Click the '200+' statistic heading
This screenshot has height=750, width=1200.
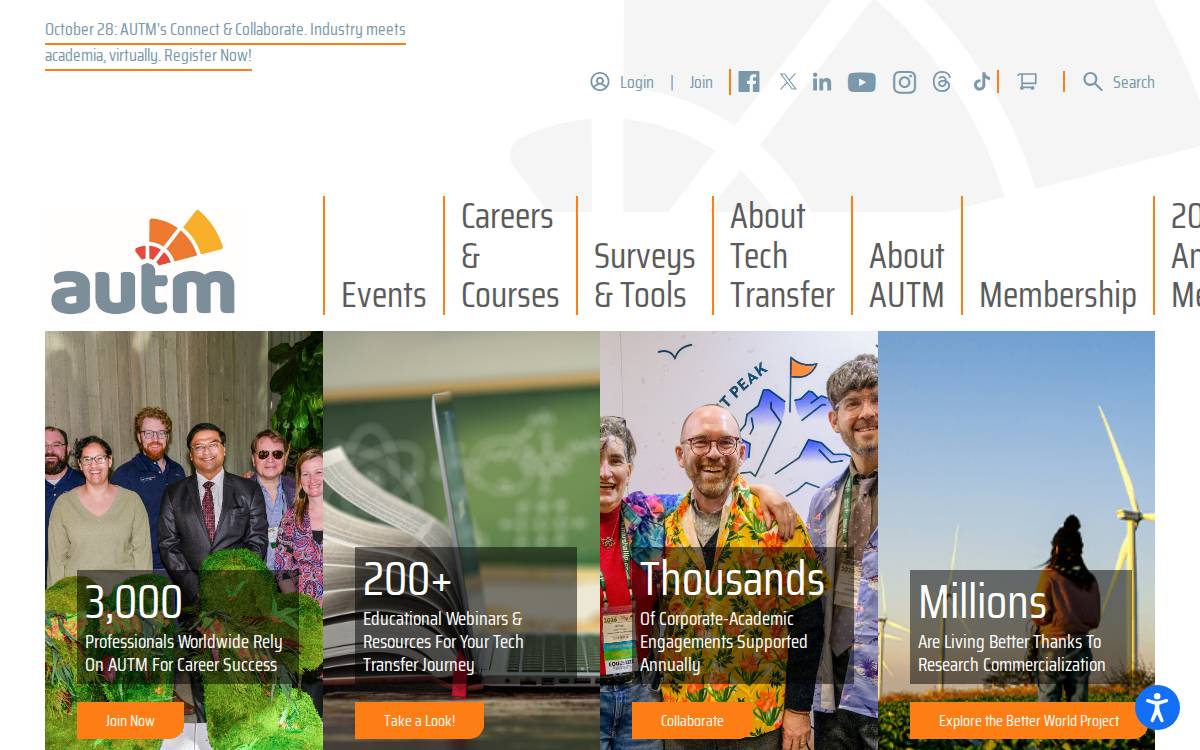tap(407, 579)
